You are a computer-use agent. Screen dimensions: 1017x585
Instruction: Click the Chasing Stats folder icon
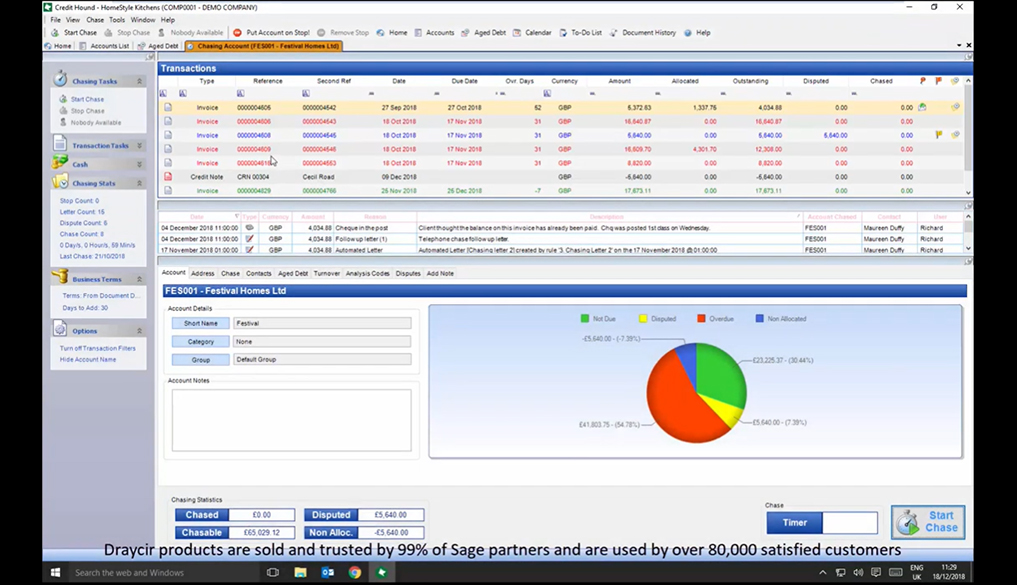coord(60,182)
